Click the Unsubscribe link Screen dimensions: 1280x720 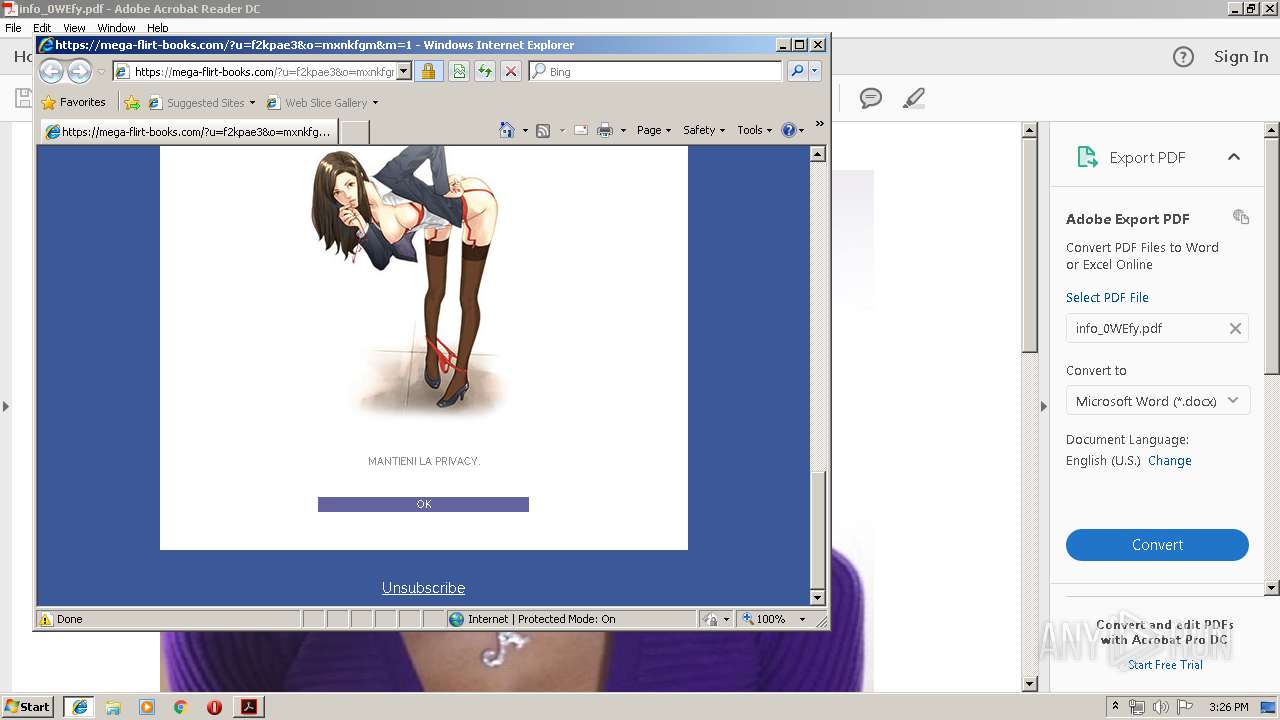pos(423,588)
